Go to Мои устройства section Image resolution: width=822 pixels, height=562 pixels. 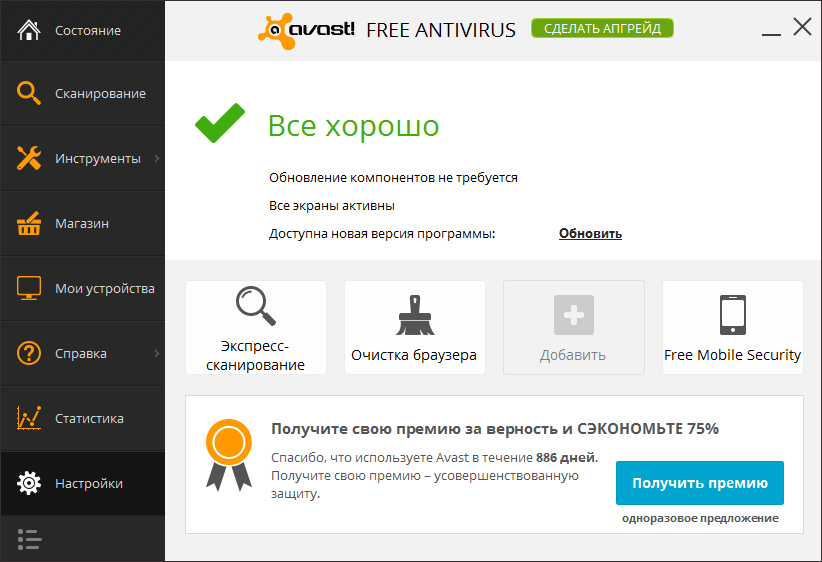[x=83, y=288]
